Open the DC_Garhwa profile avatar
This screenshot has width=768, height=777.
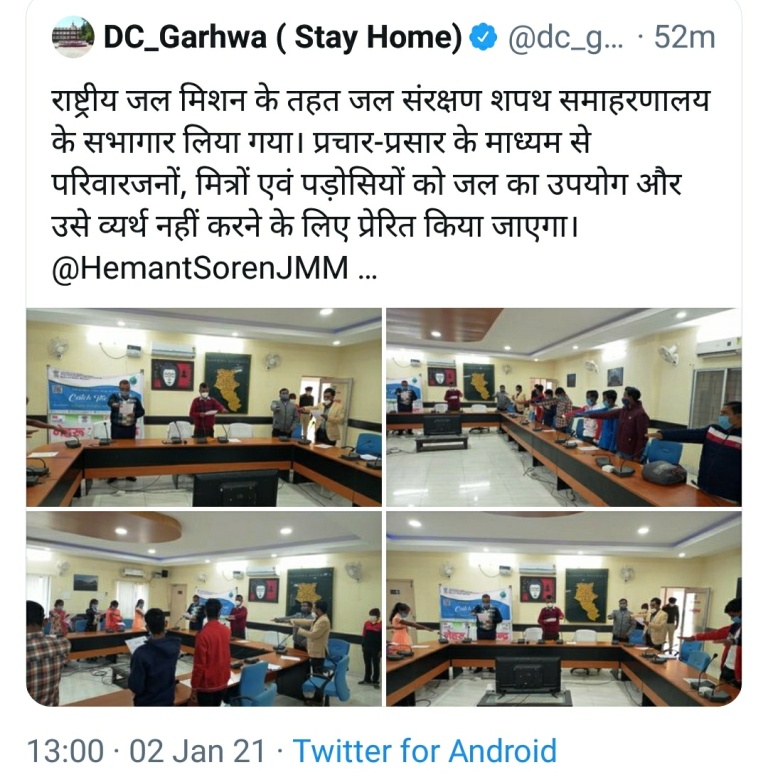pyautogui.click(x=73, y=37)
